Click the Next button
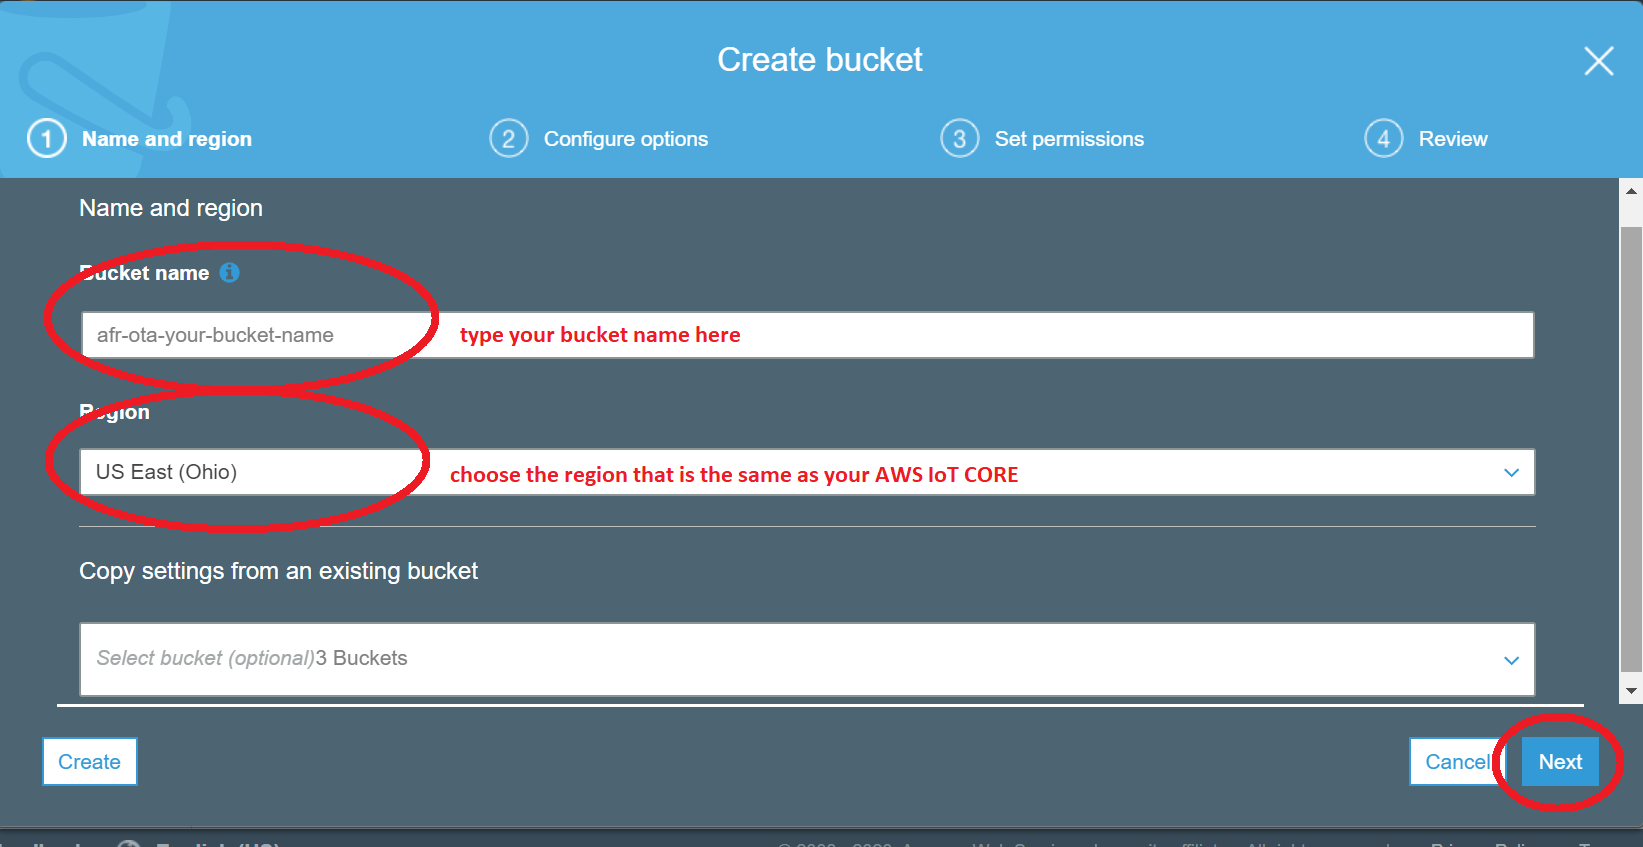 pos(1560,762)
